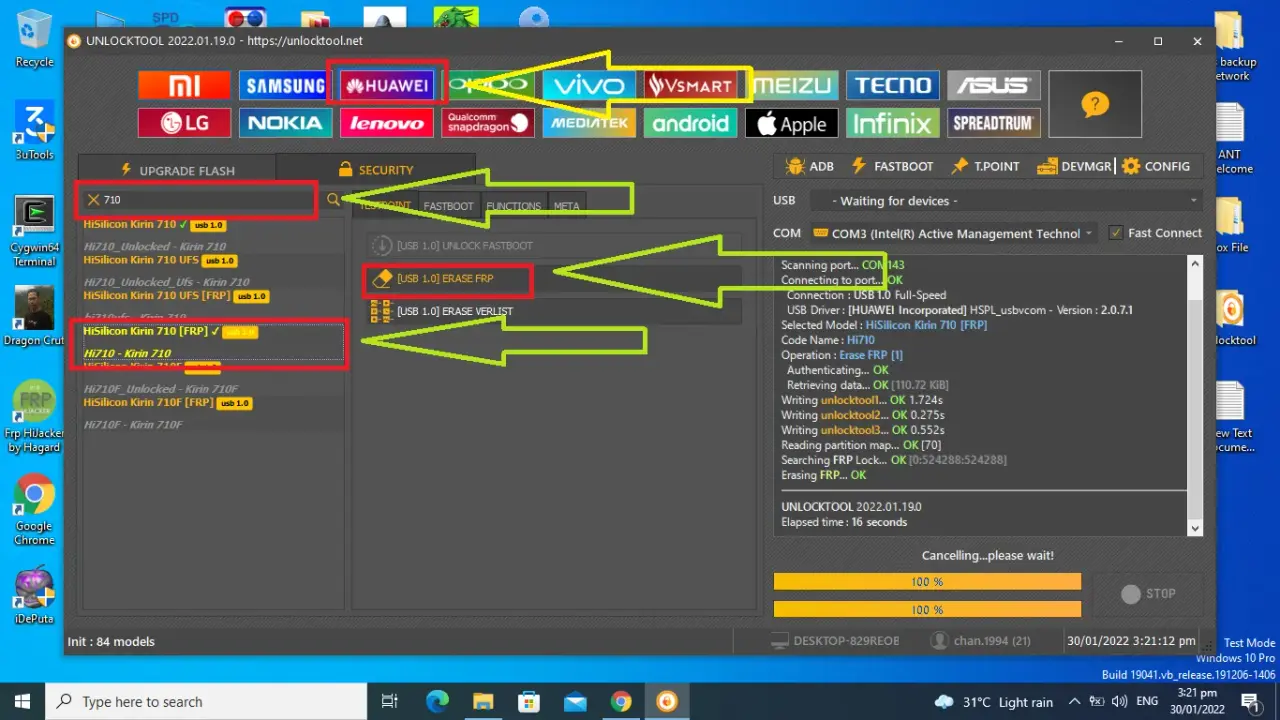Choose the ASUS brand tile

click(994, 85)
